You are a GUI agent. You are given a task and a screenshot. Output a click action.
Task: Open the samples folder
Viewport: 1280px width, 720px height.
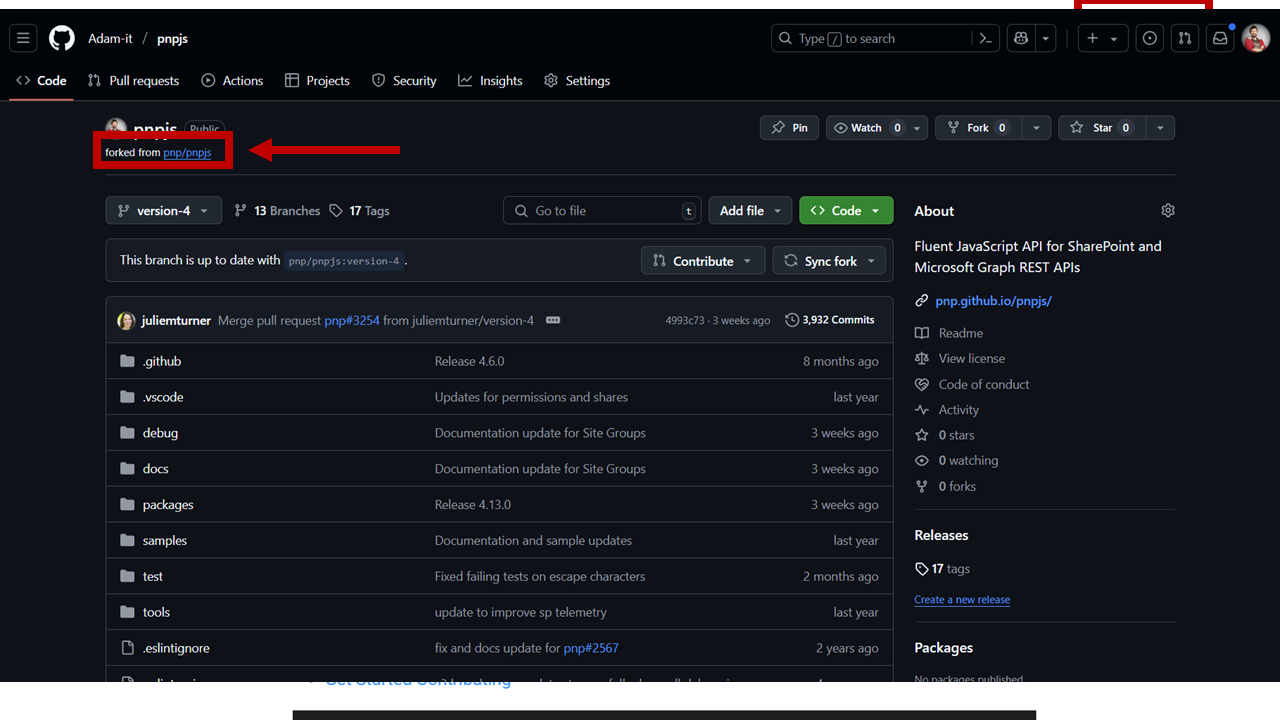(x=165, y=541)
